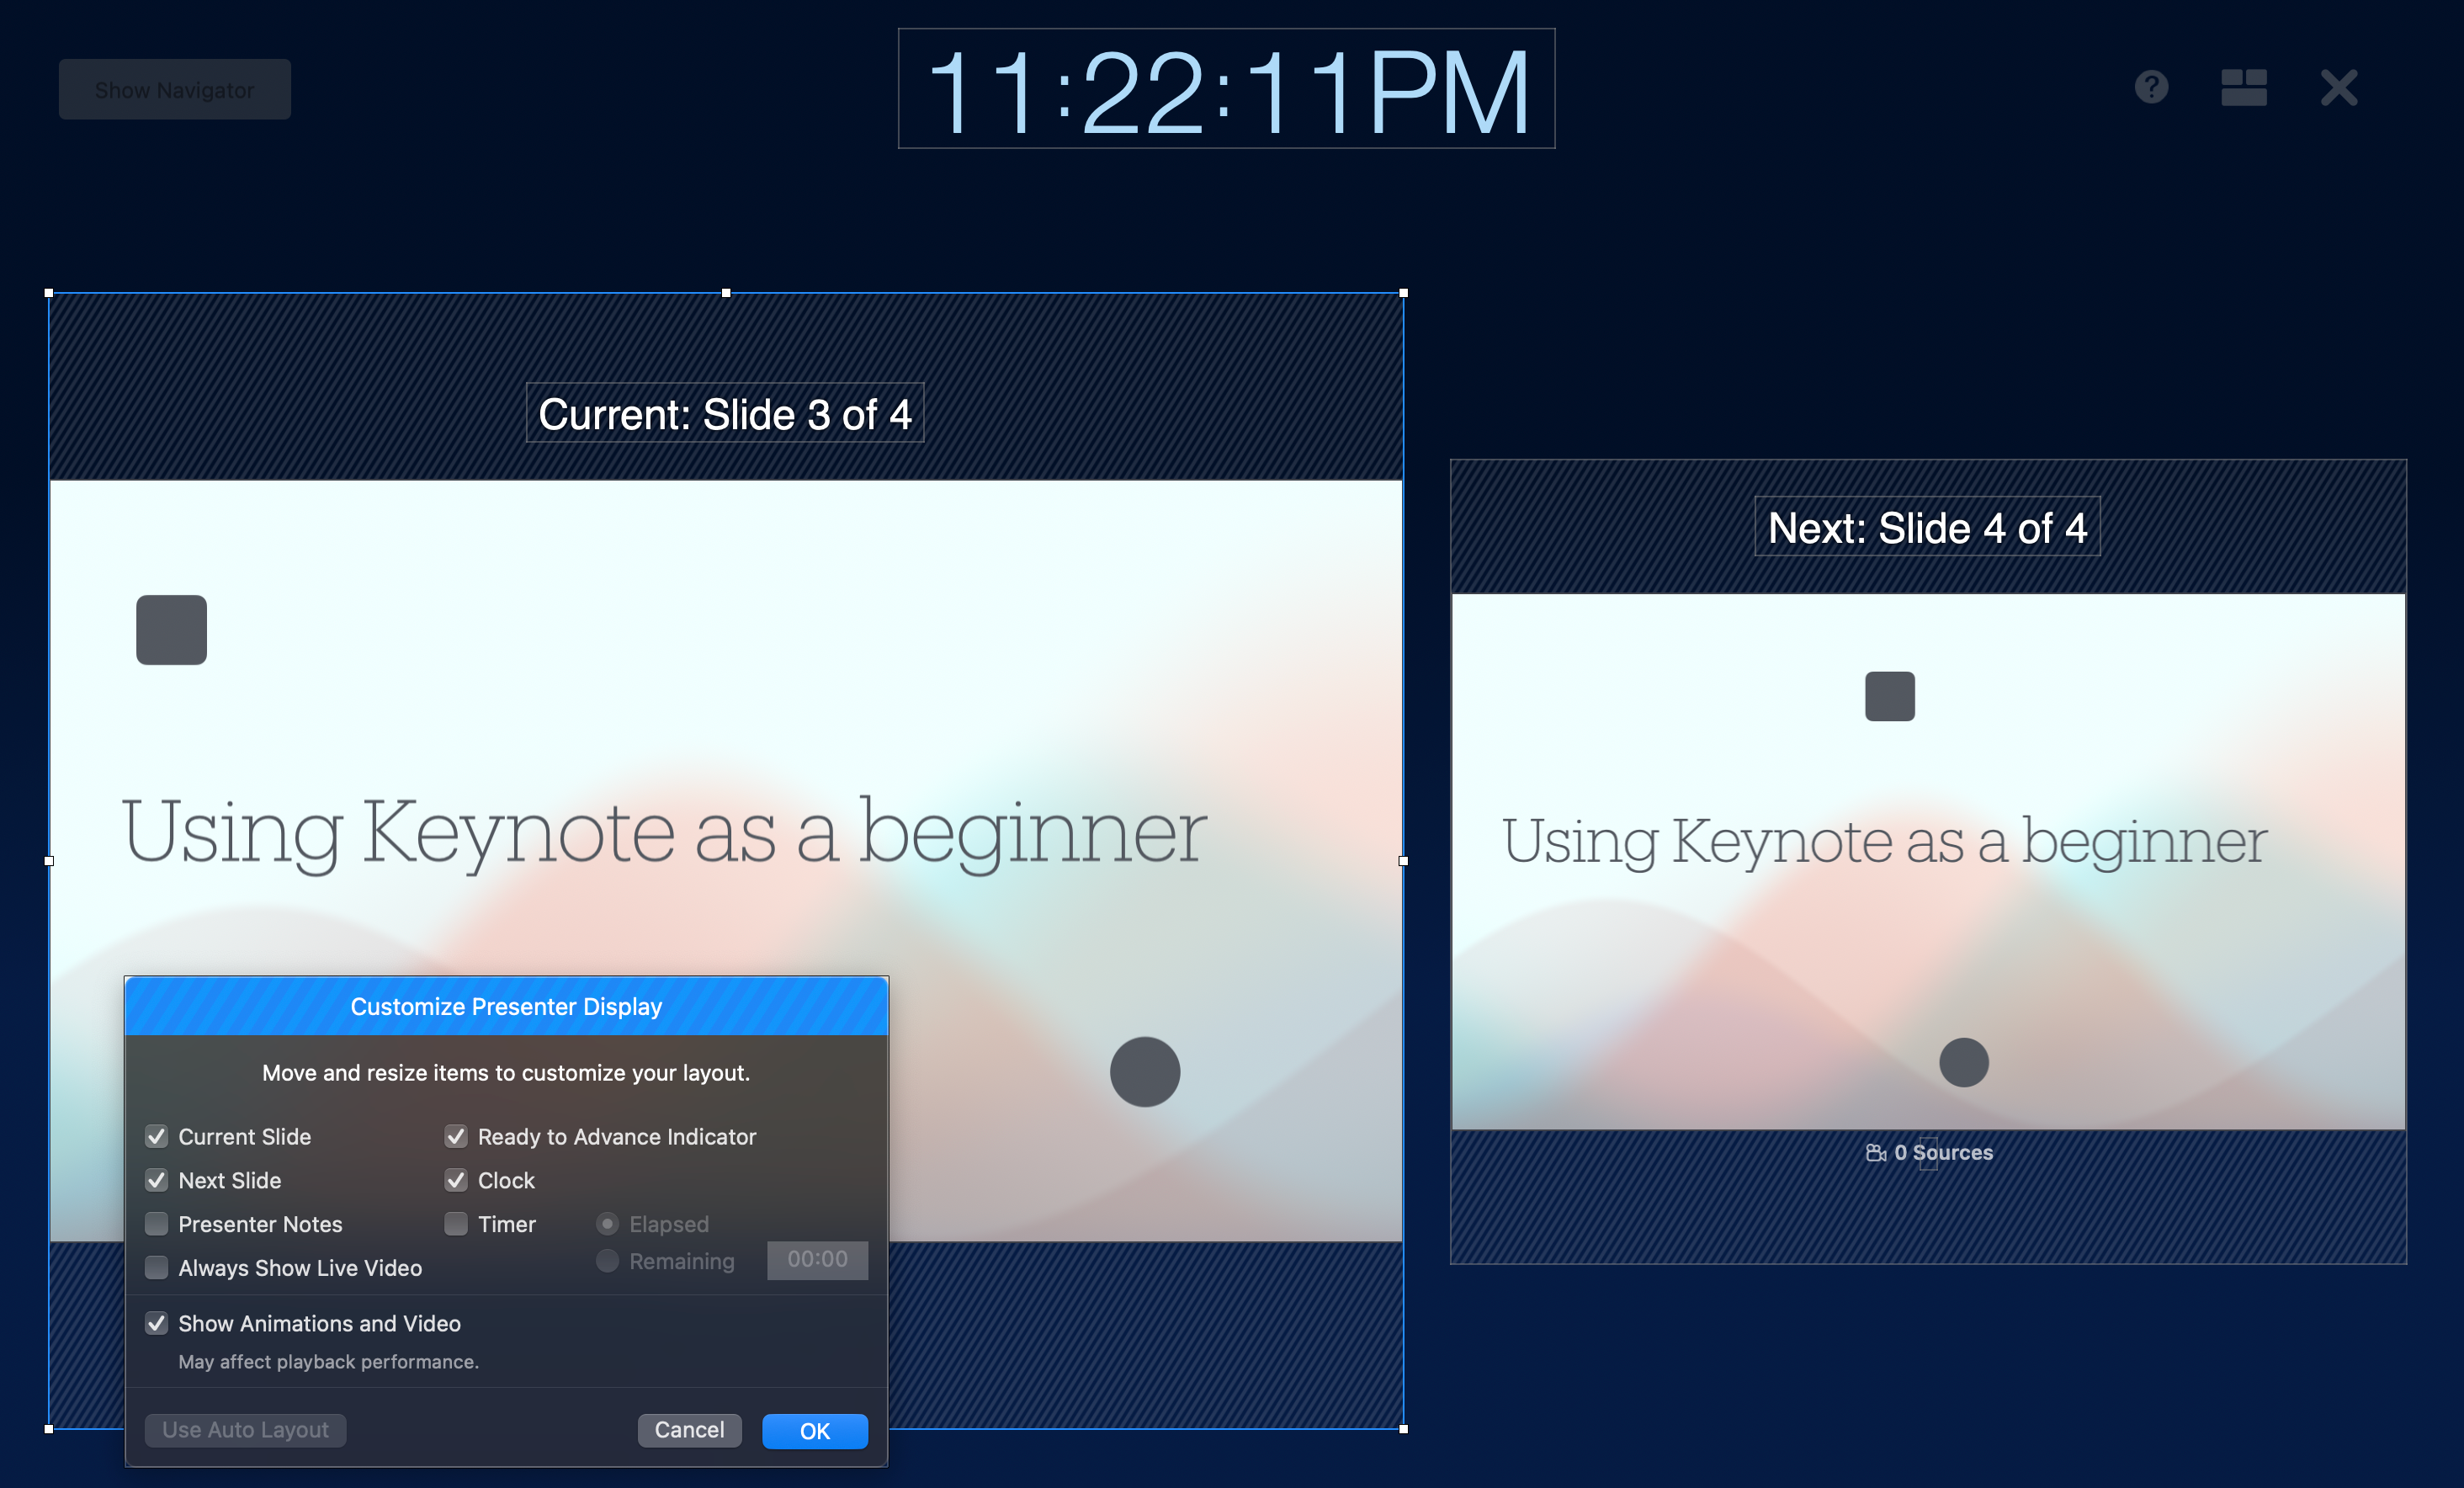Click the X icon to exit presenter display
Screen dimensions: 2464x1488
[x=2337, y=88]
